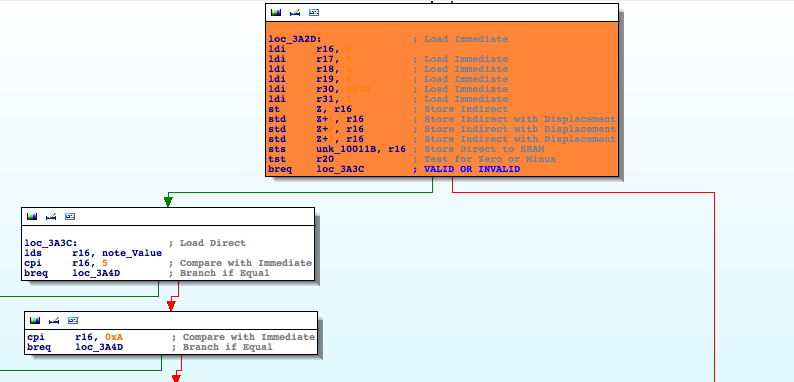Screen dimensions: 794x382
Task: Click loc_3A4D operand below cpi r16, 0xA
Action: pos(99,347)
